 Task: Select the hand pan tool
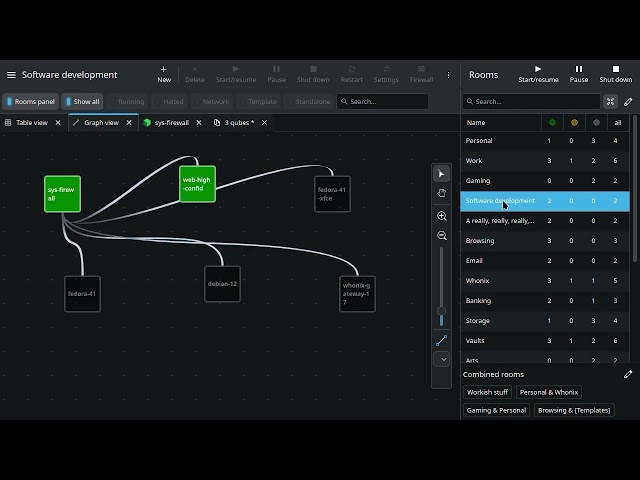click(442, 193)
